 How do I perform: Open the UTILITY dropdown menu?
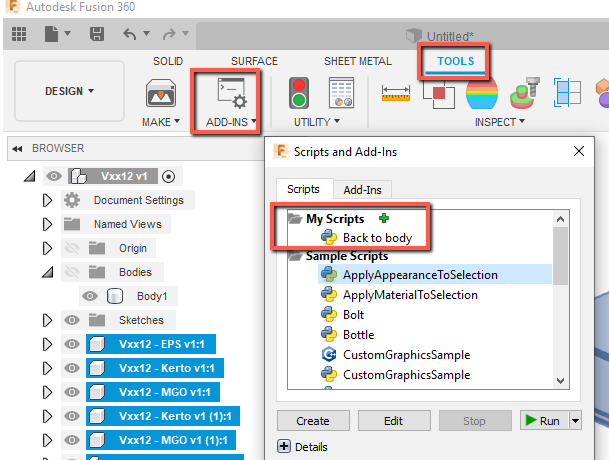click(x=317, y=122)
